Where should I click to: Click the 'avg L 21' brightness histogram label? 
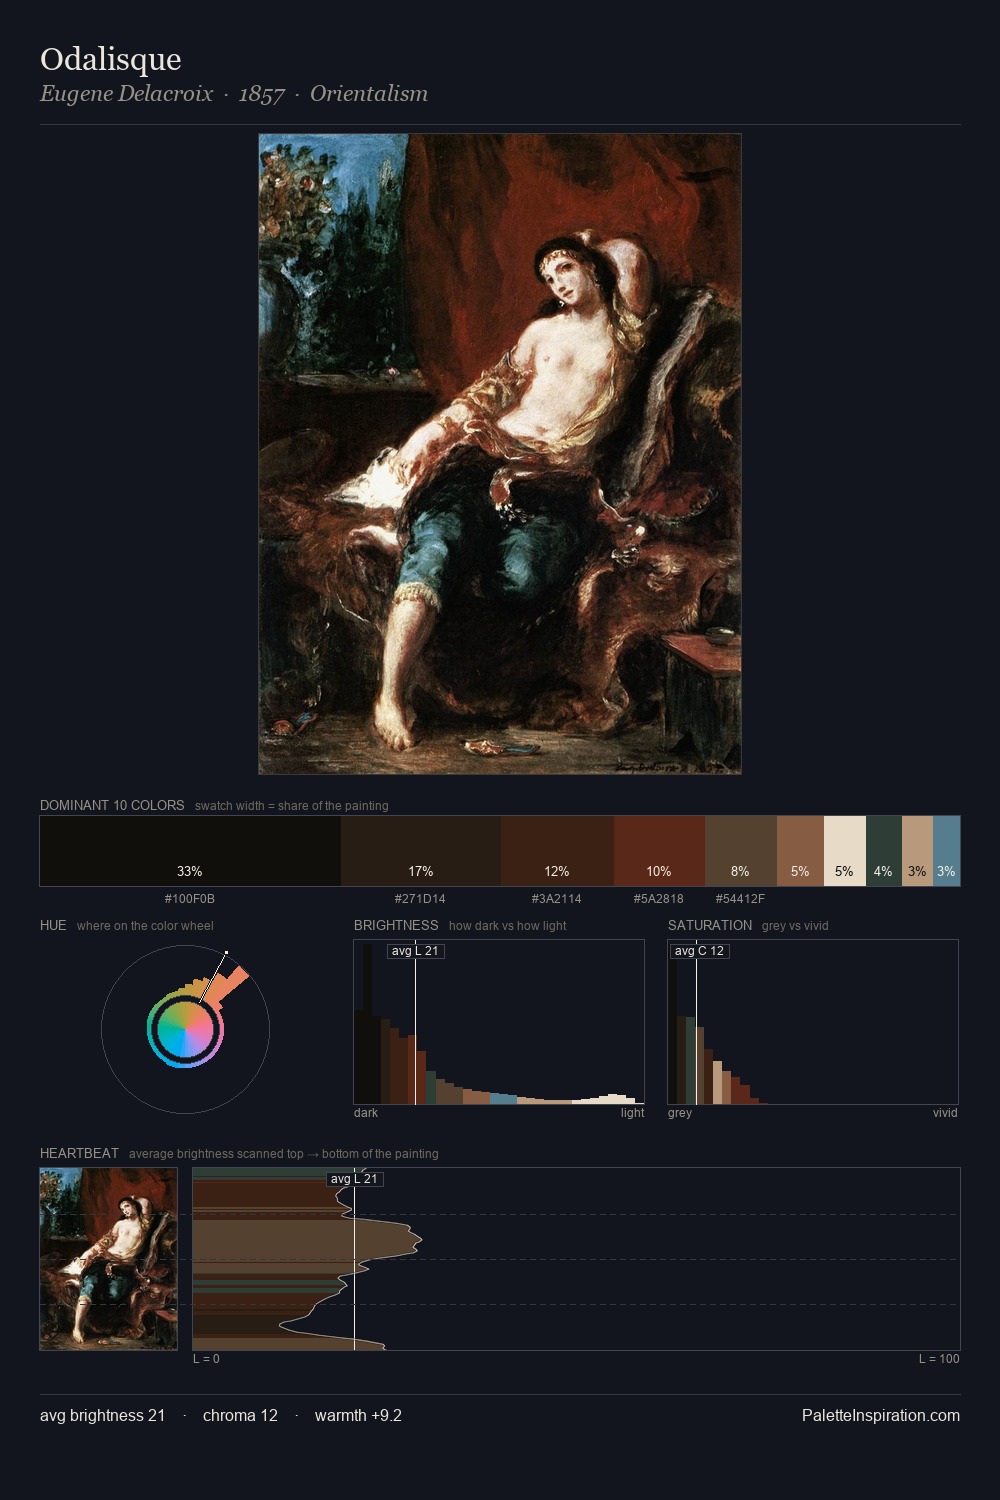(415, 951)
